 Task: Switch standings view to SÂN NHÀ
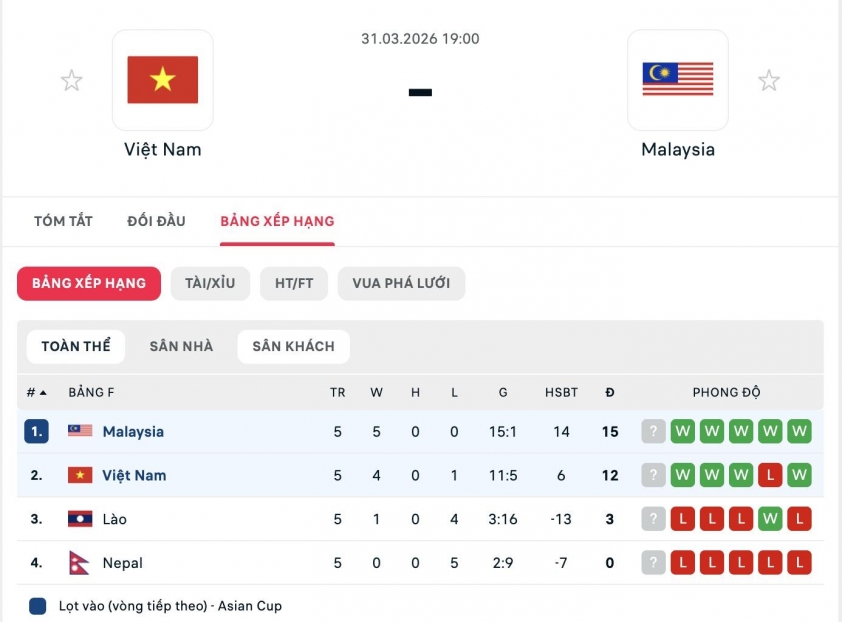pos(180,346)
